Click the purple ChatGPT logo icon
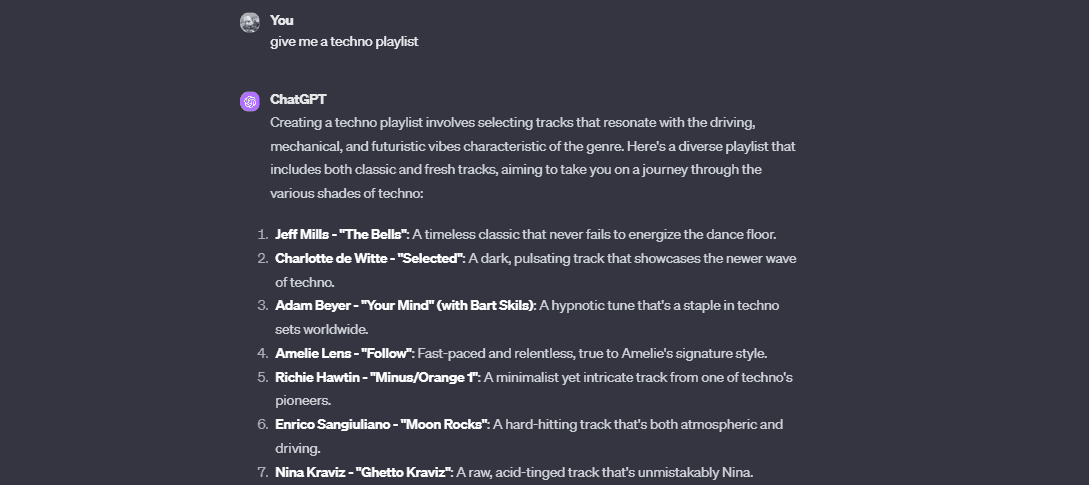The height and width of the screenshot is (485, 1089). coord(250,101)
